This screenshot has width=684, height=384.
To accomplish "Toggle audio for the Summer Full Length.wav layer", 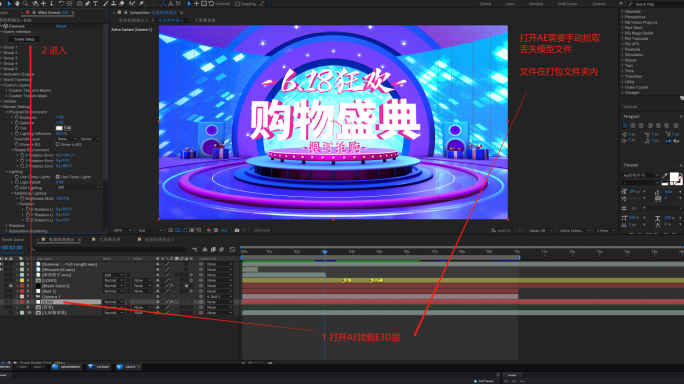I will click(x=2, y=264).
